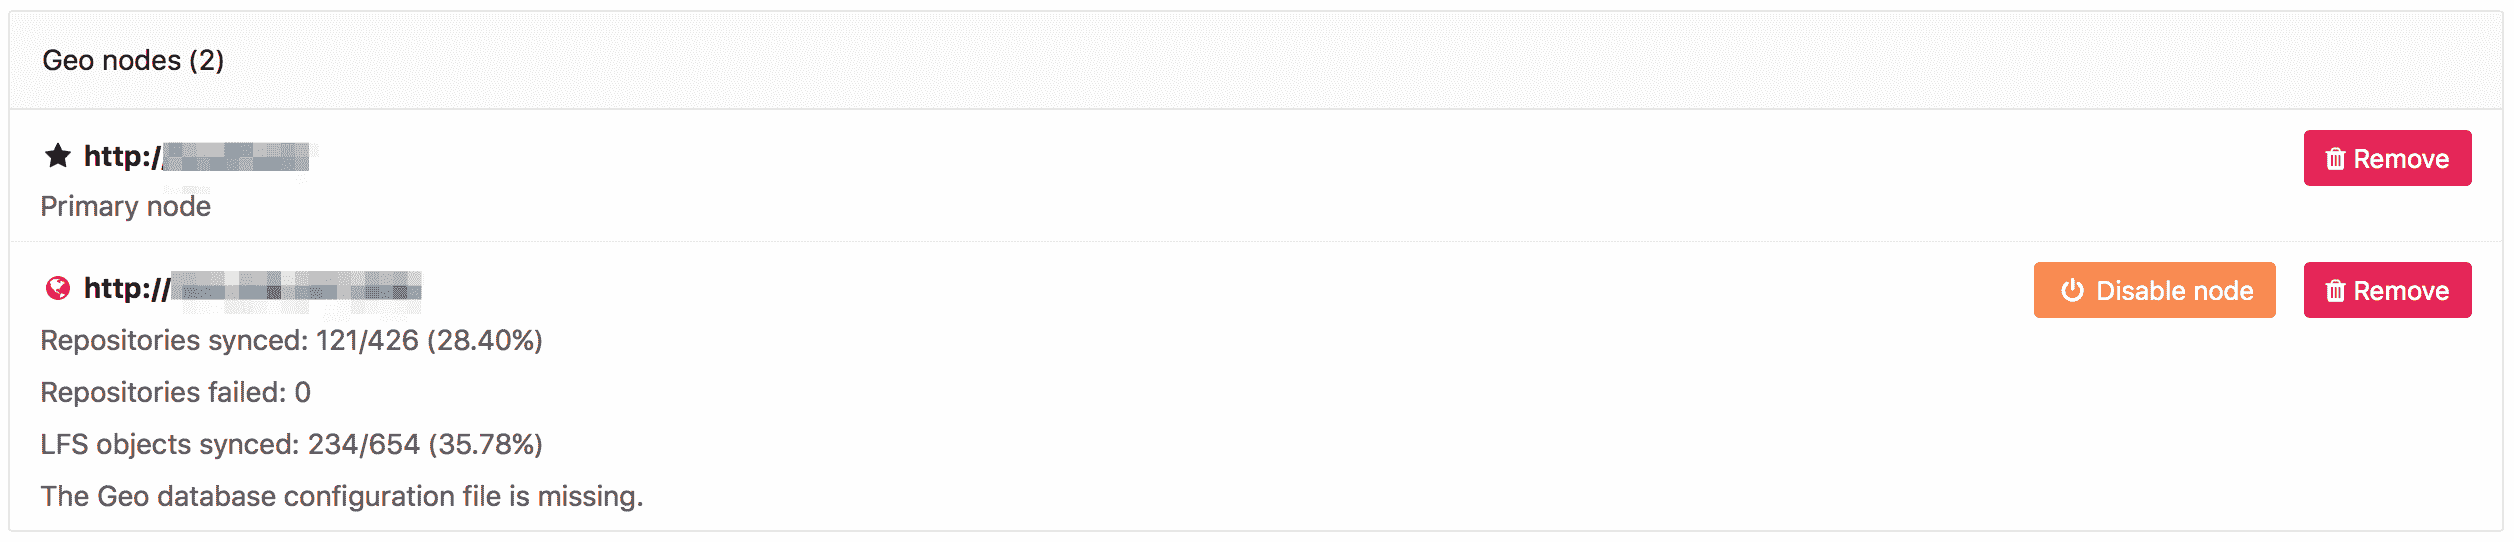Click the "Geo nodes (2)" panel header
The image size is (2514, 542).
[133, 61]
